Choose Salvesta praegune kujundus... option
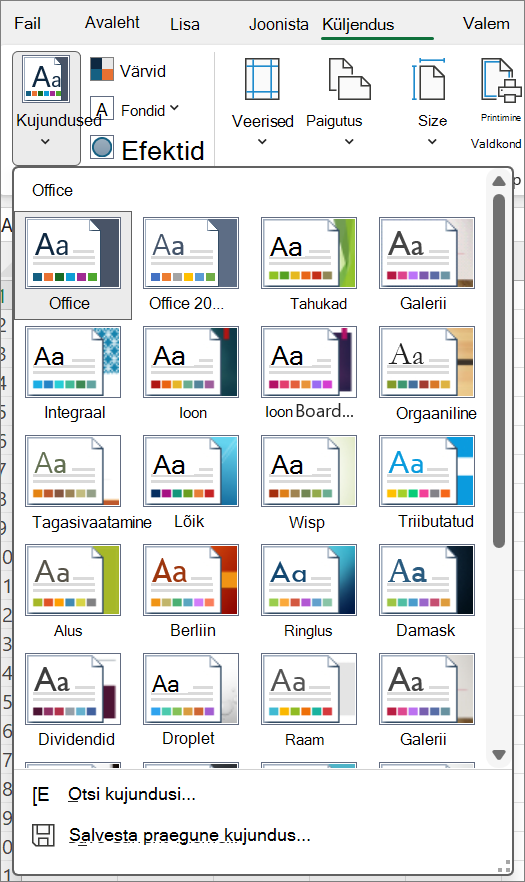Screen dimensions: 525x882 [190, 835]
